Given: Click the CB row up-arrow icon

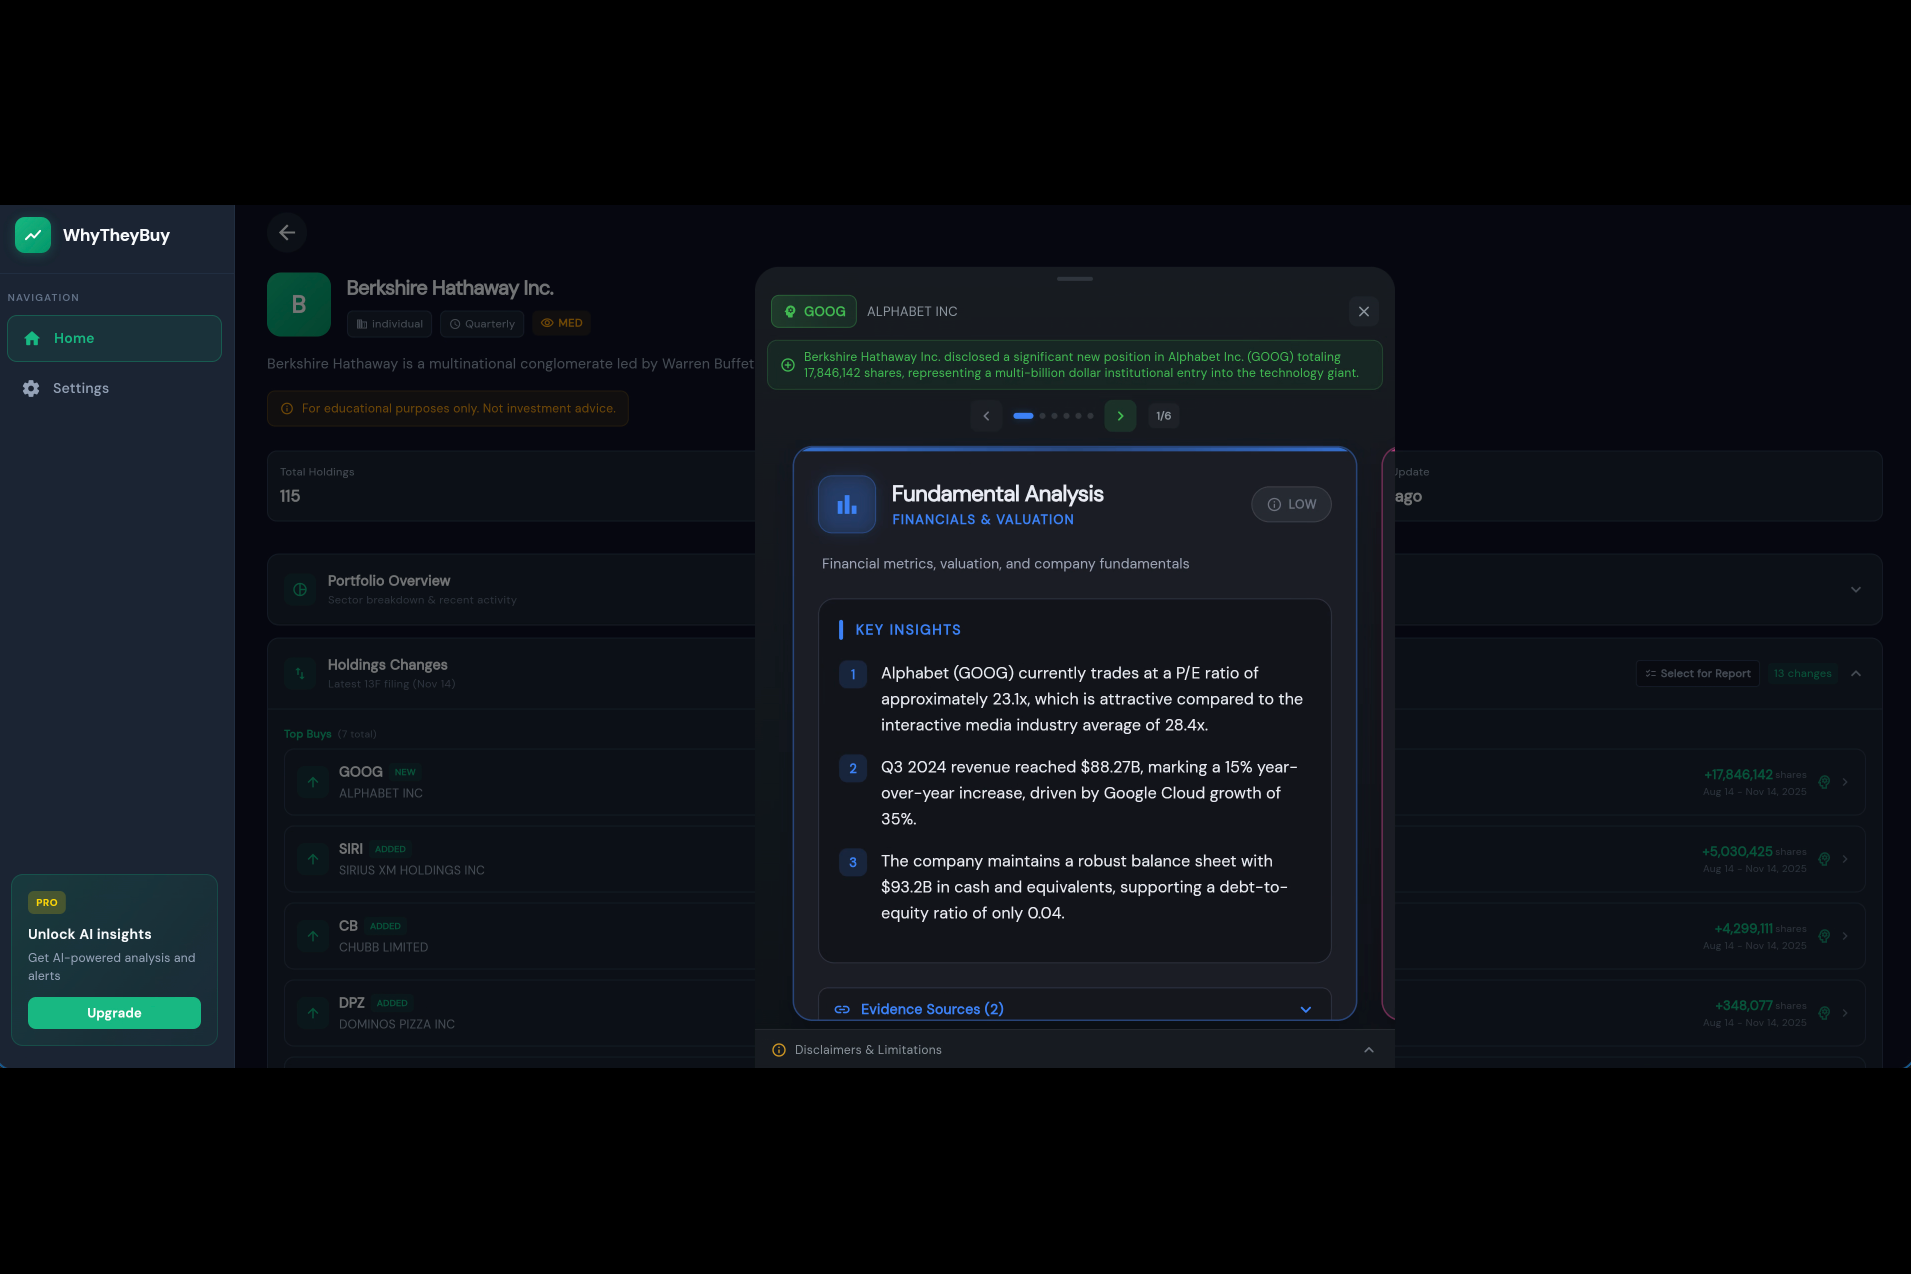Looking at the screenshot, I should [x=313, y=936].
